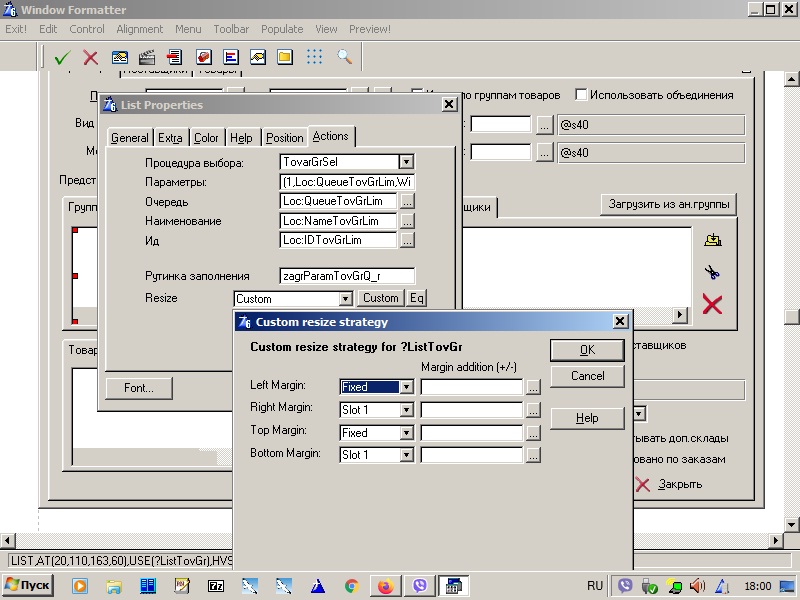Expand the Top Margin dropdown
This screenshot has height=600, width=800.
point(406,433)
